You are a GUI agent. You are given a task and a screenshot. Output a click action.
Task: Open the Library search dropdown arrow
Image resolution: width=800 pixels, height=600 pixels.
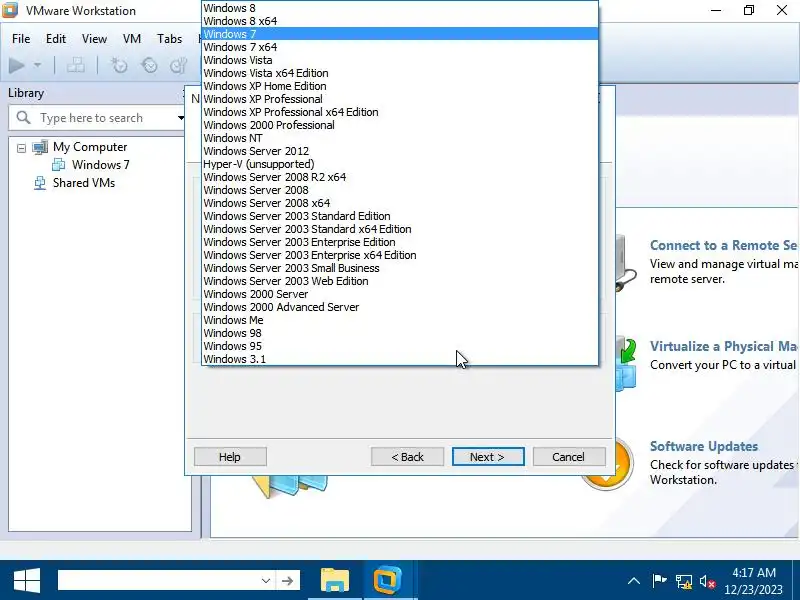[181, 118]
